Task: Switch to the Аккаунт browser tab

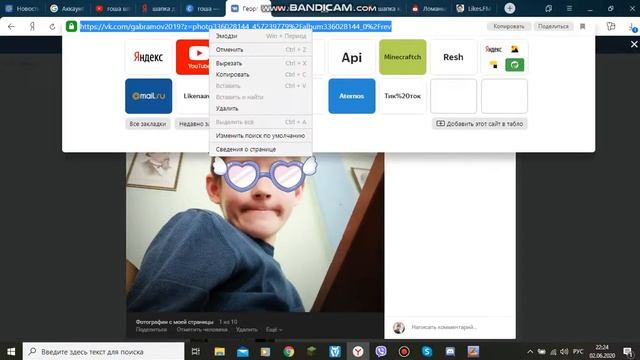Action: [x=66, y=8]
